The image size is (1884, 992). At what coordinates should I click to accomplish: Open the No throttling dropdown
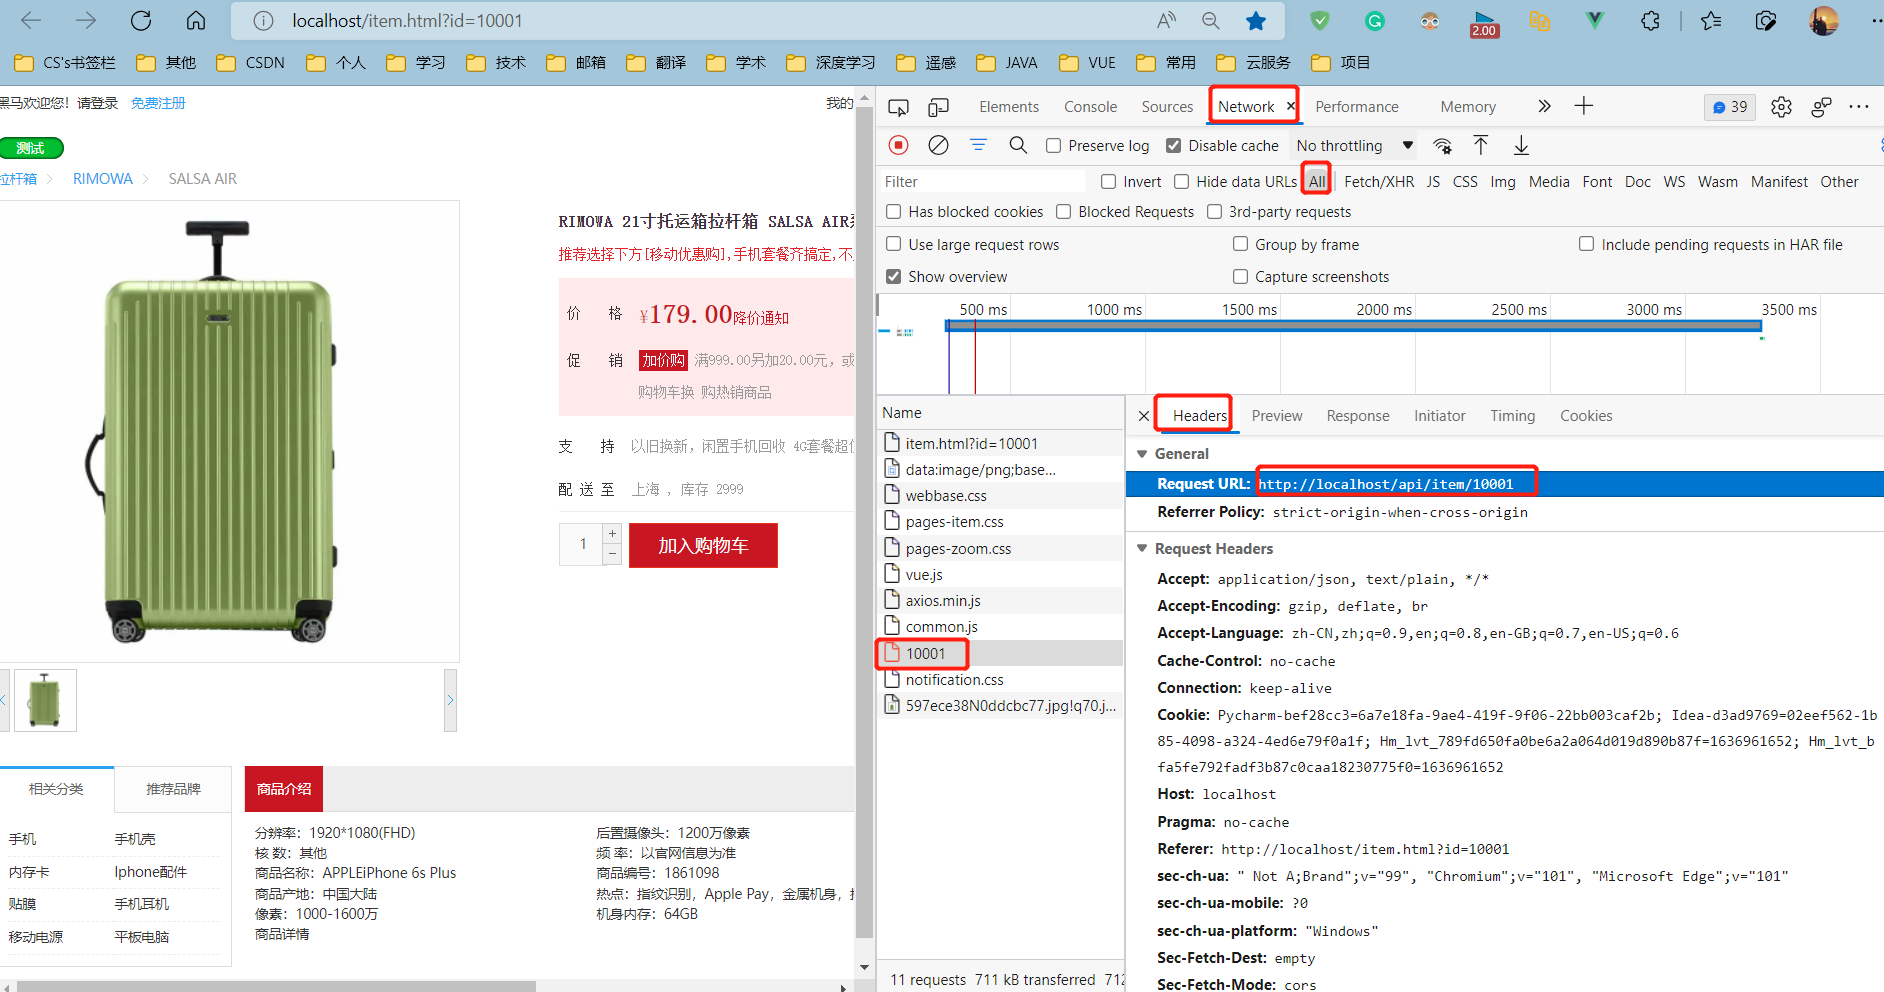click(x=1355, y=146)
